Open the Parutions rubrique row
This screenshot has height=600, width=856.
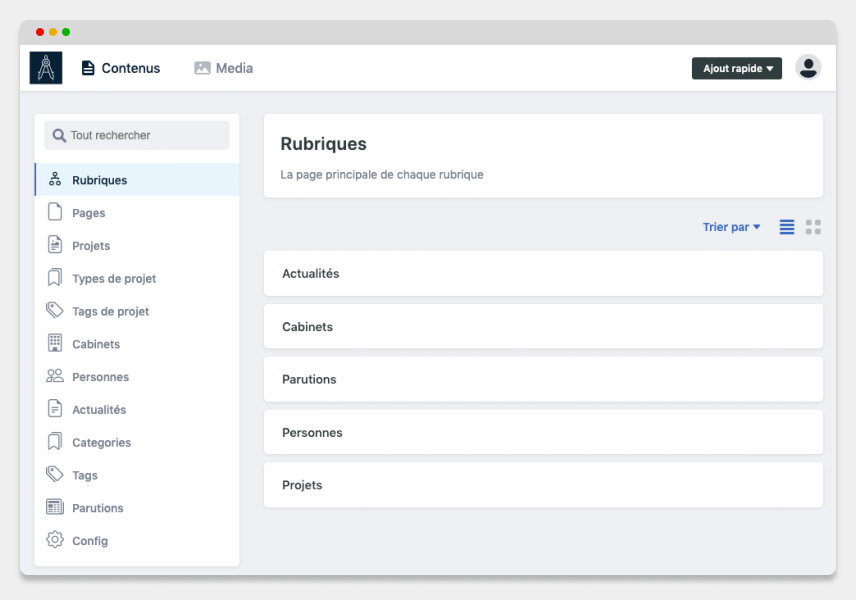coord(543,379)
